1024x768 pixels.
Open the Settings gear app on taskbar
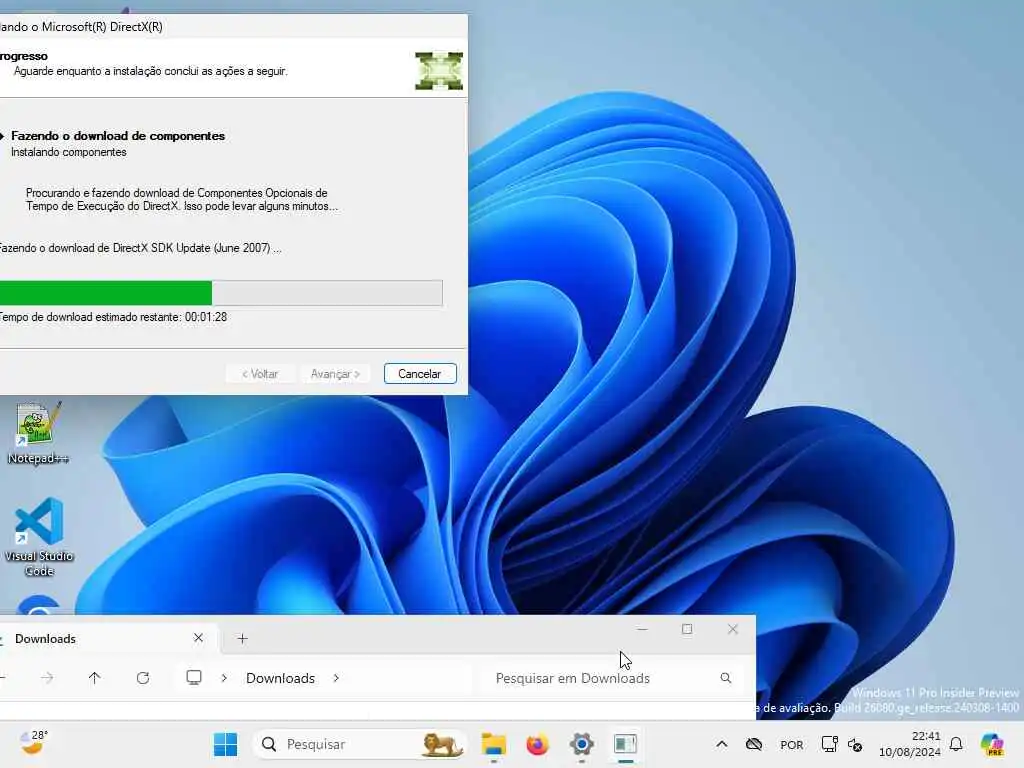[581, 744]
